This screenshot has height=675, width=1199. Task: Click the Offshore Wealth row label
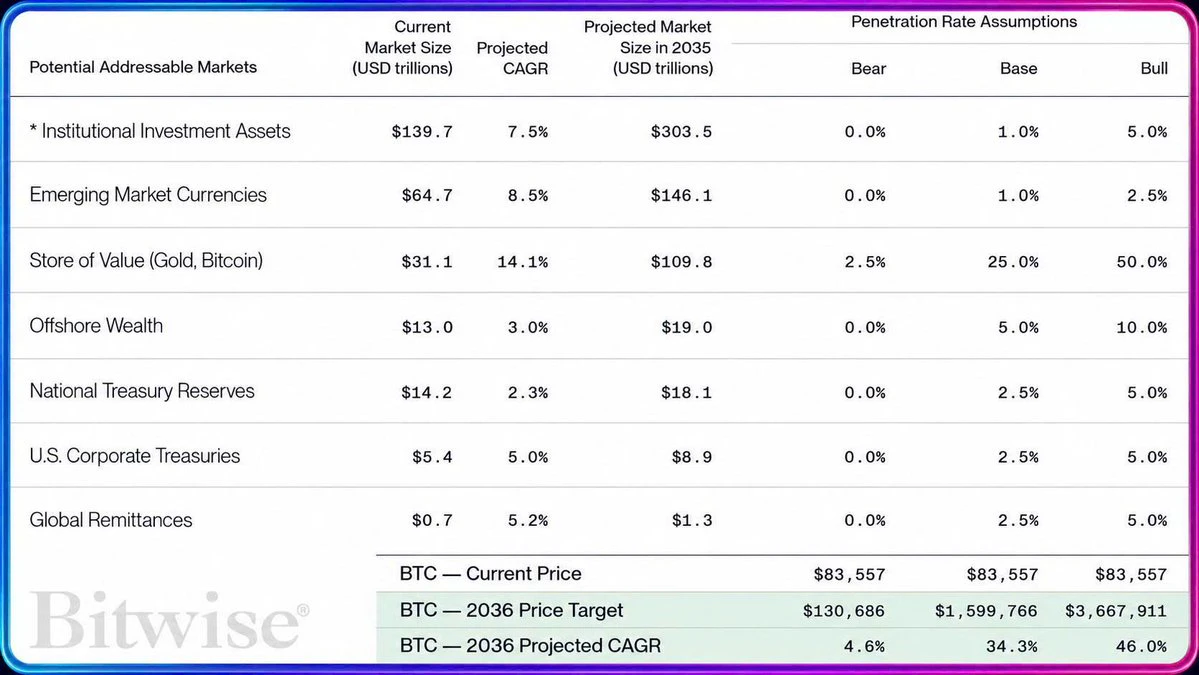[x=96, y=326]
